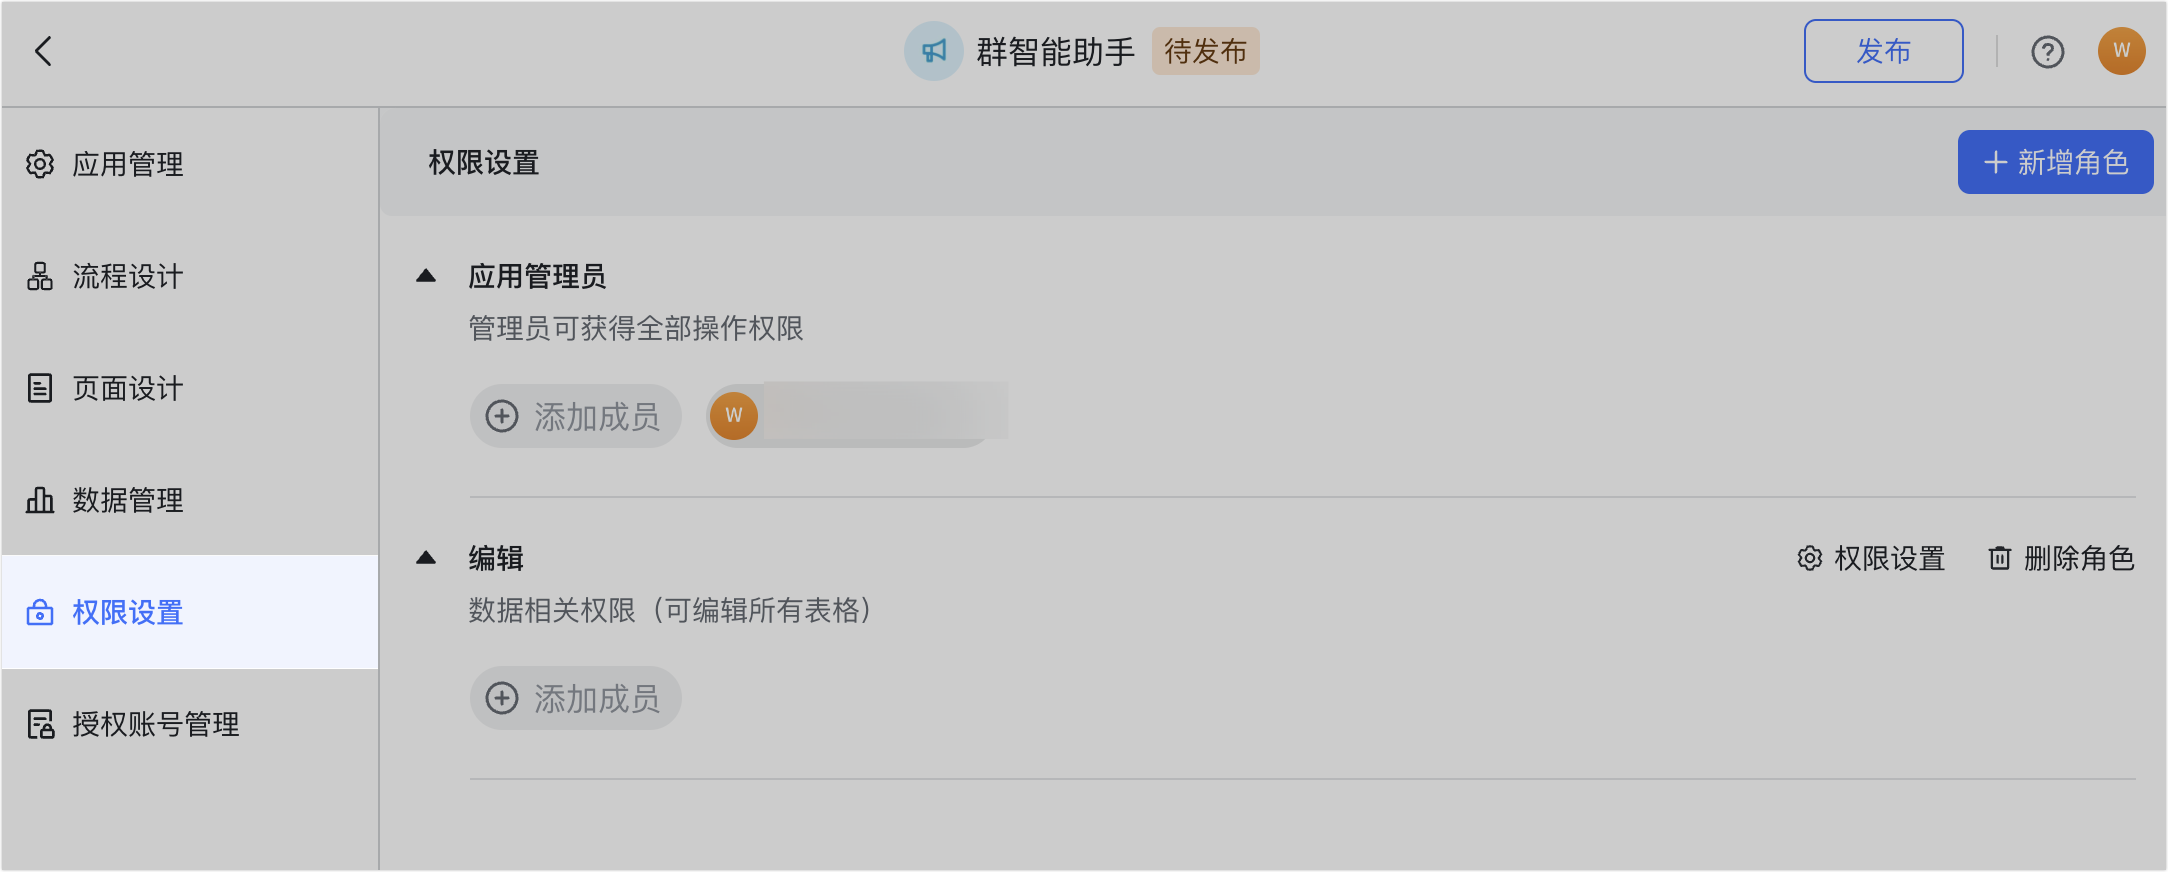The height and width of the screenshot is (872, 2168).
Task: Collapse the 应用管理员 section
Action: (x=426, y=276)
